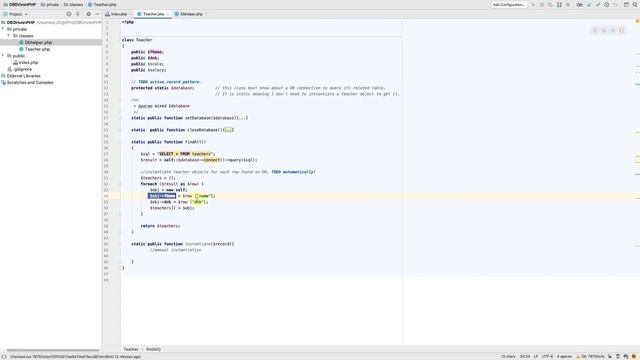Click the Search Everywhere magnifier icon
640x360 pixels.
[635, 4]
